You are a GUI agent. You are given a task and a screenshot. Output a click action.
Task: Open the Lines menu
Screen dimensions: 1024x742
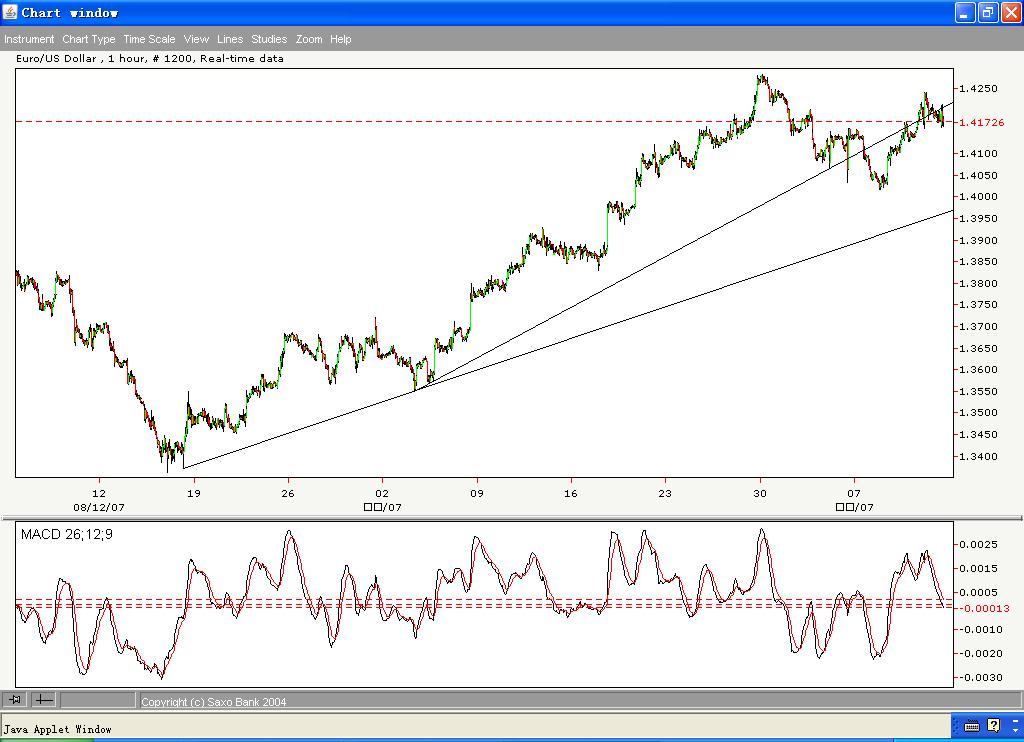click(230, 39)
